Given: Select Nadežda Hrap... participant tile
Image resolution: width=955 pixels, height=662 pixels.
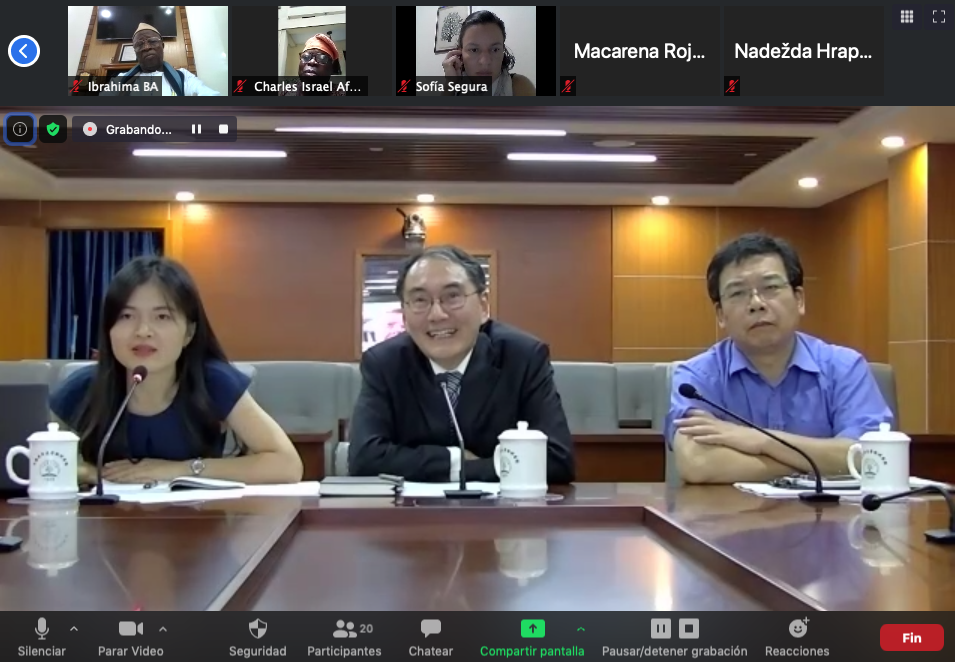Looking at the screenshot, I should [803, 51].
